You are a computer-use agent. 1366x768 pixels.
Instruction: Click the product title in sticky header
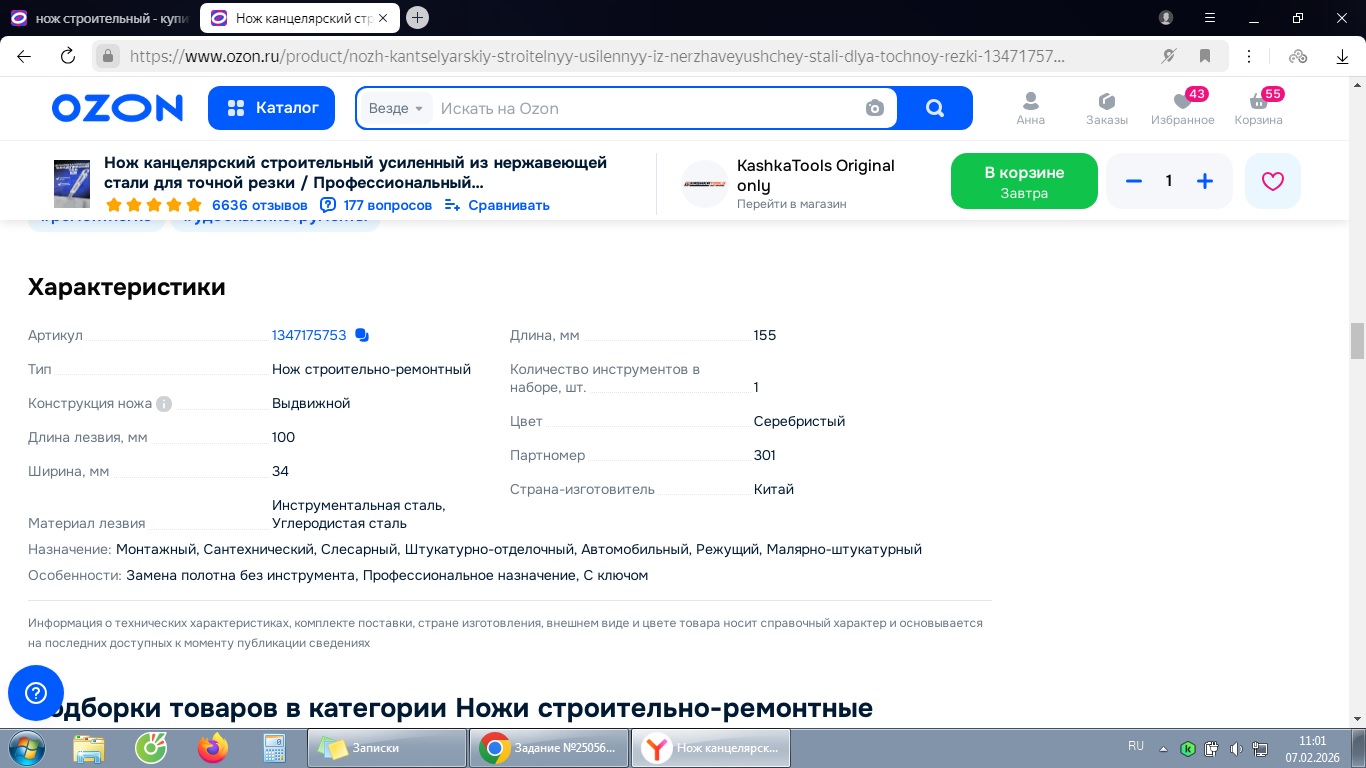(x=356, y=172)
